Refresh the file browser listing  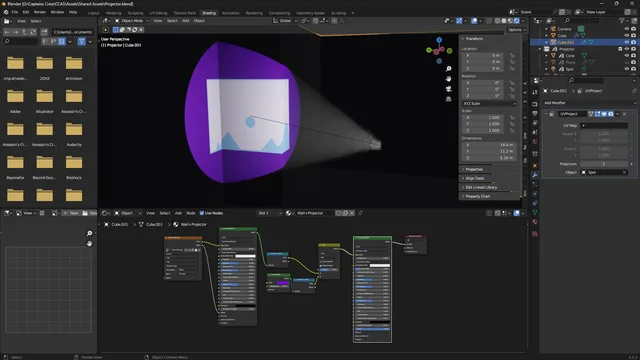(x=33, y=32)
